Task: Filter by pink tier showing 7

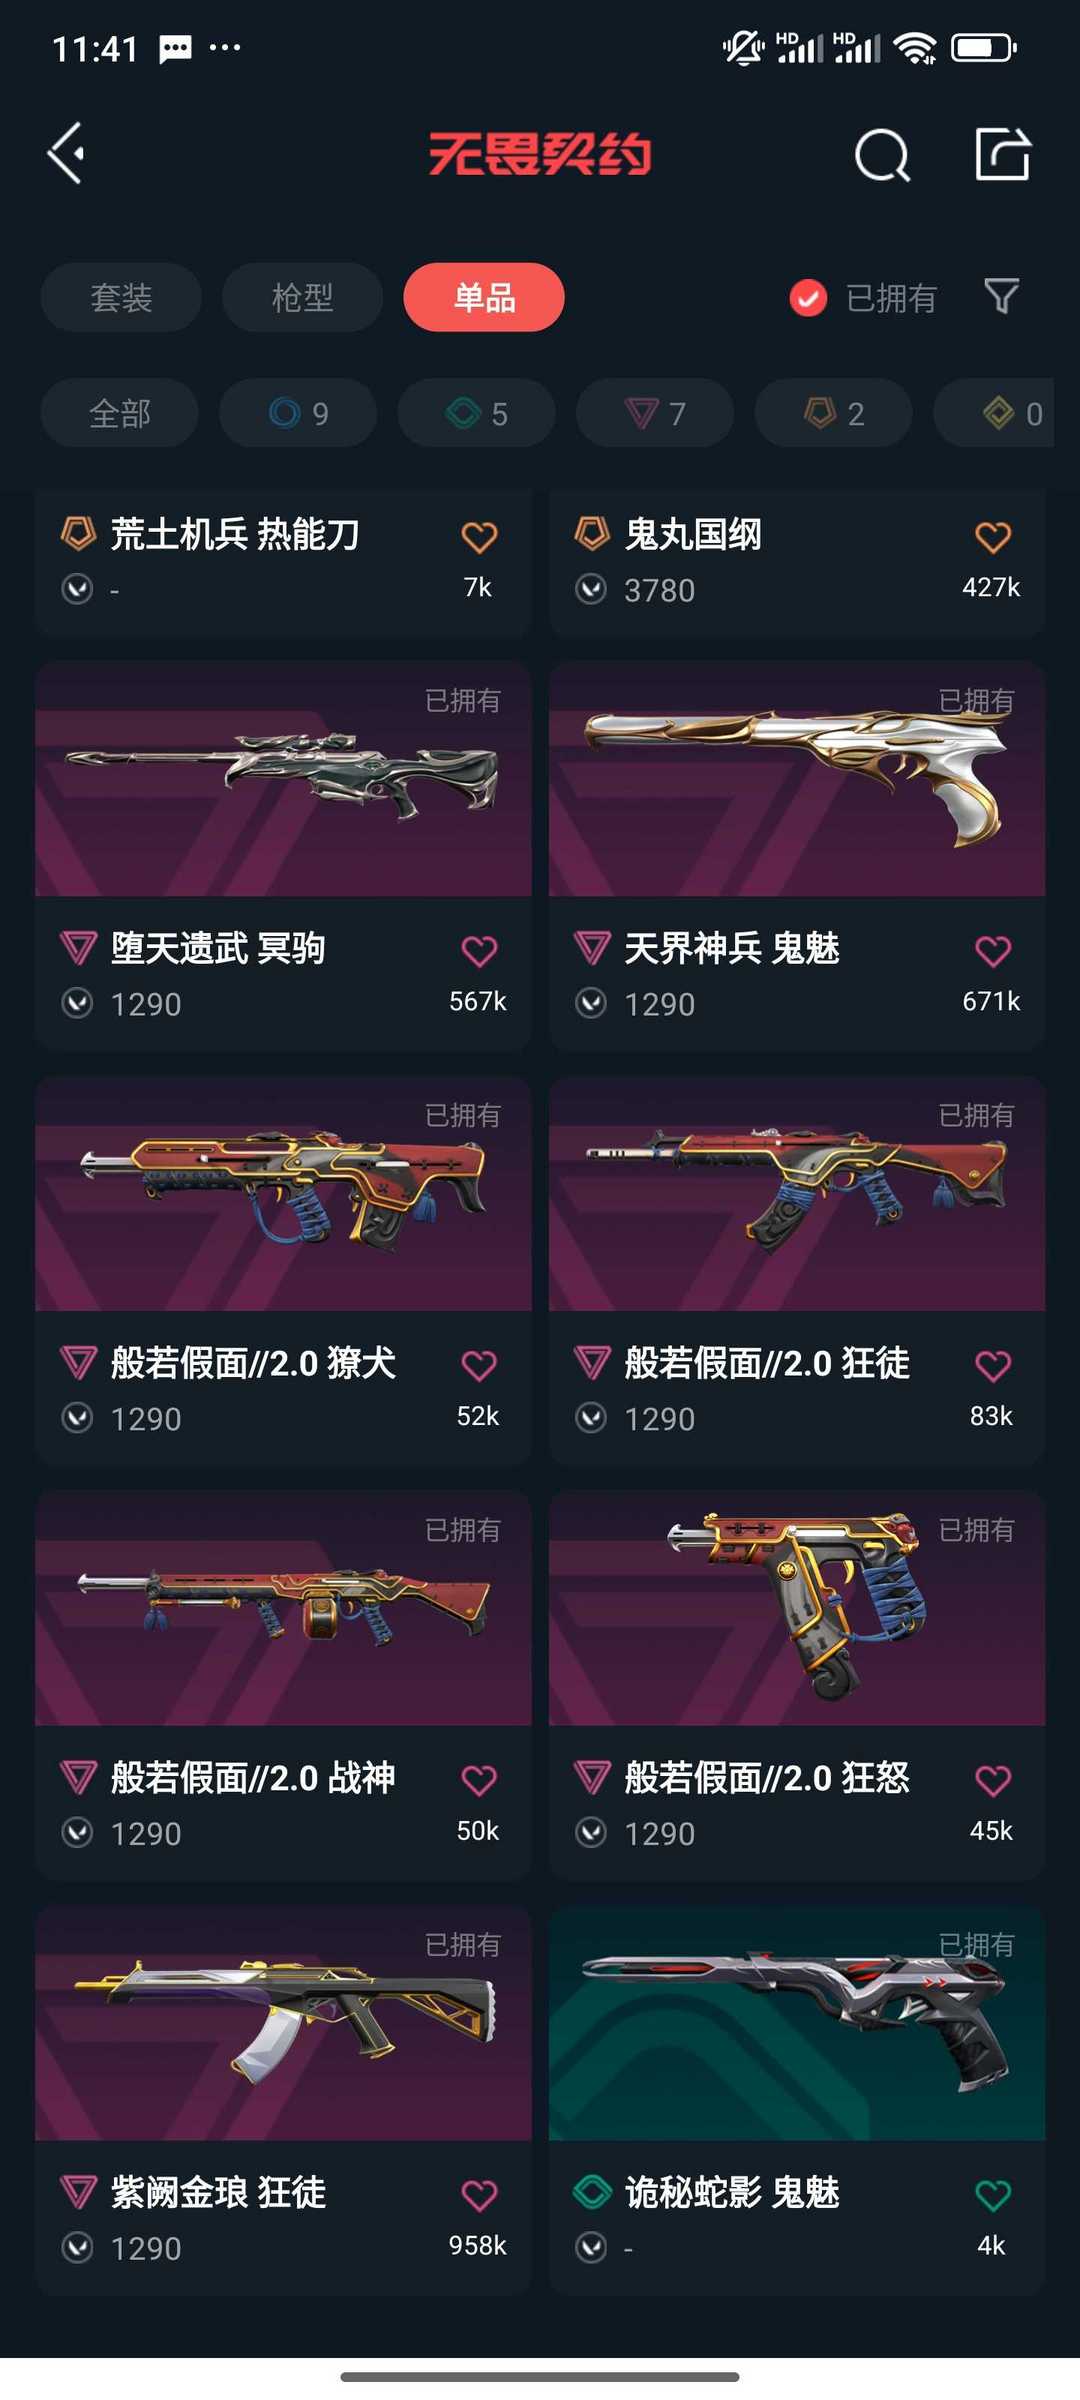Action: 655,413
